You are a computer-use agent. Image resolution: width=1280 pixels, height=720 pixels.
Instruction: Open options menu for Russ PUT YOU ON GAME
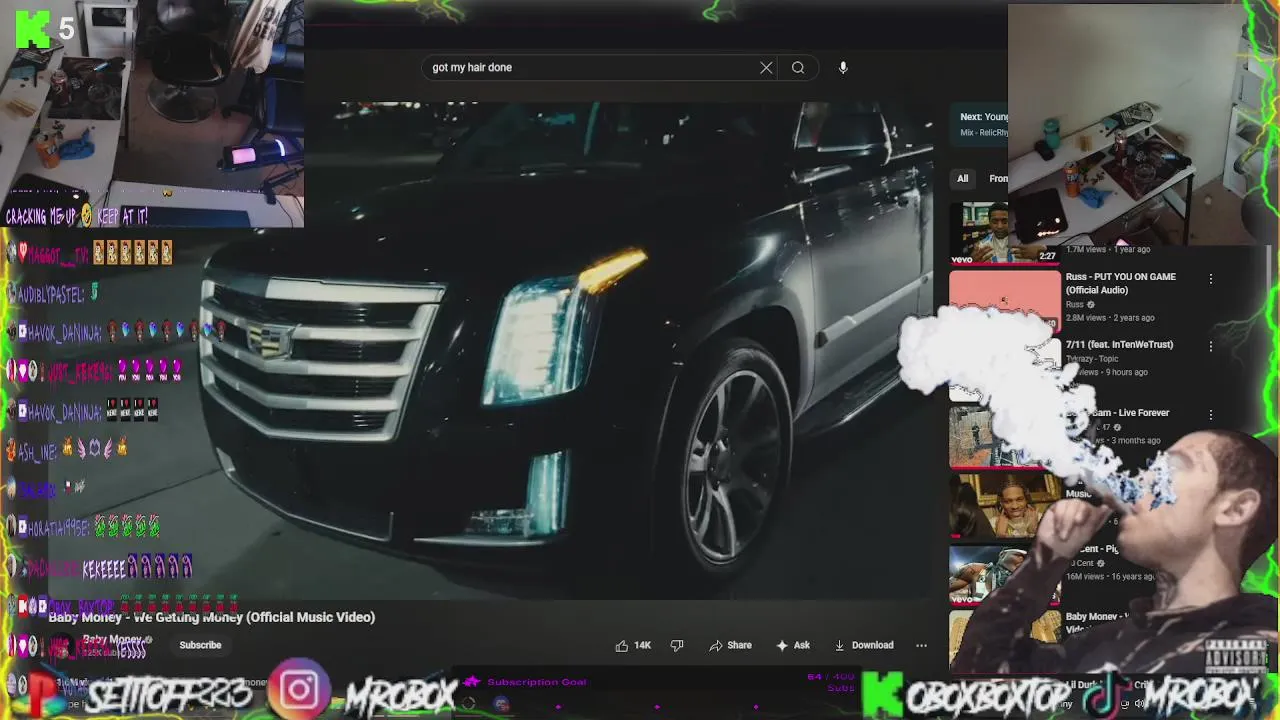tap(1211, 279)
